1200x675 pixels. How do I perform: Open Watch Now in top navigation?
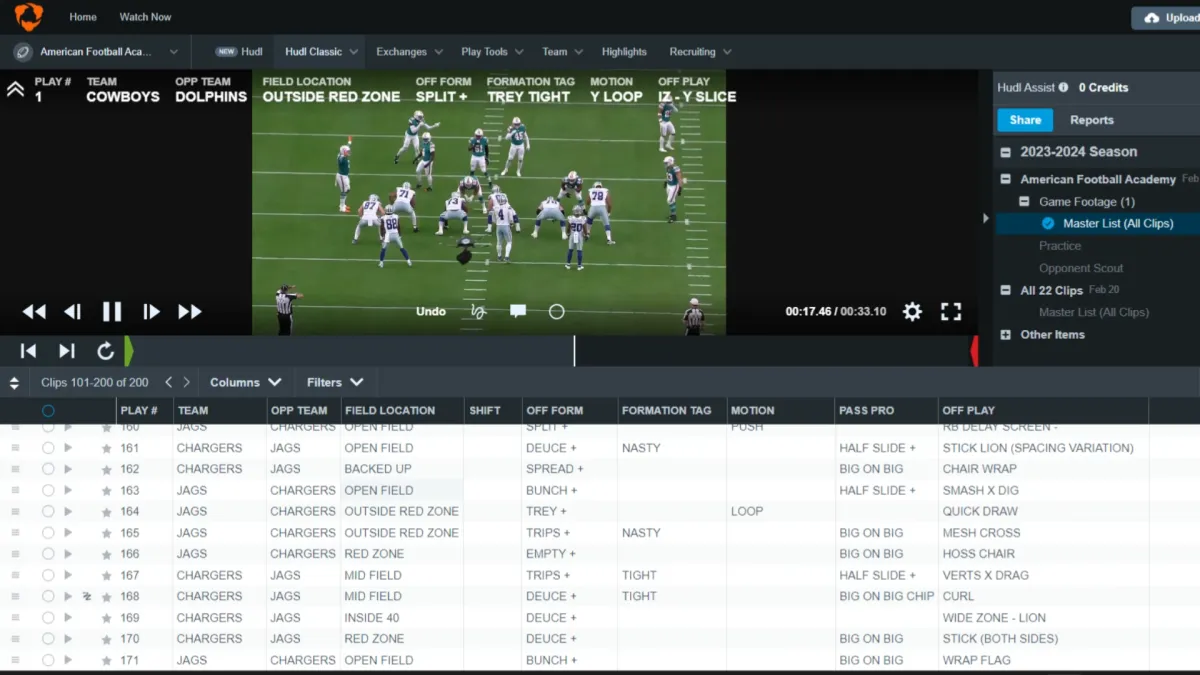[x=145, y=17]
